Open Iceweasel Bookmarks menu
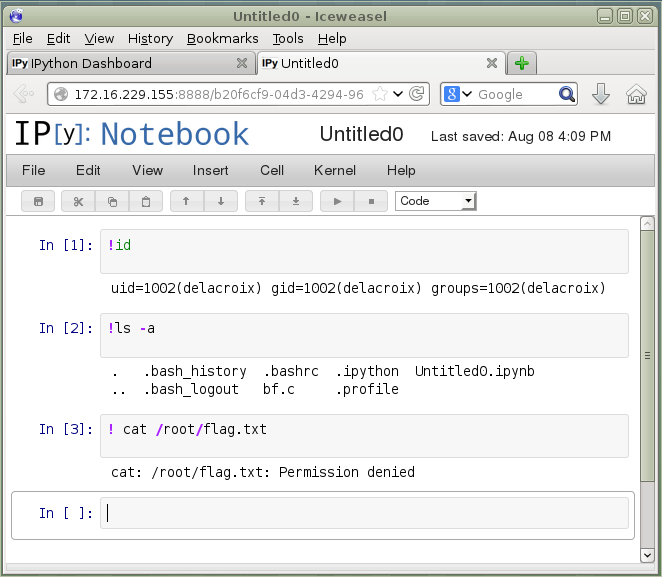 222,39
